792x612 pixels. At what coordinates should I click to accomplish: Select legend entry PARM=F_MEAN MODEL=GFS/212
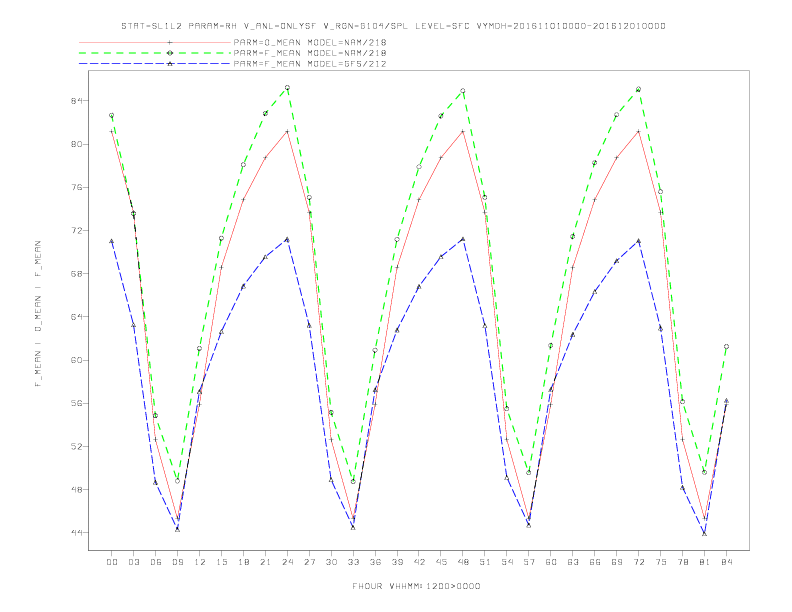[310, 64]
